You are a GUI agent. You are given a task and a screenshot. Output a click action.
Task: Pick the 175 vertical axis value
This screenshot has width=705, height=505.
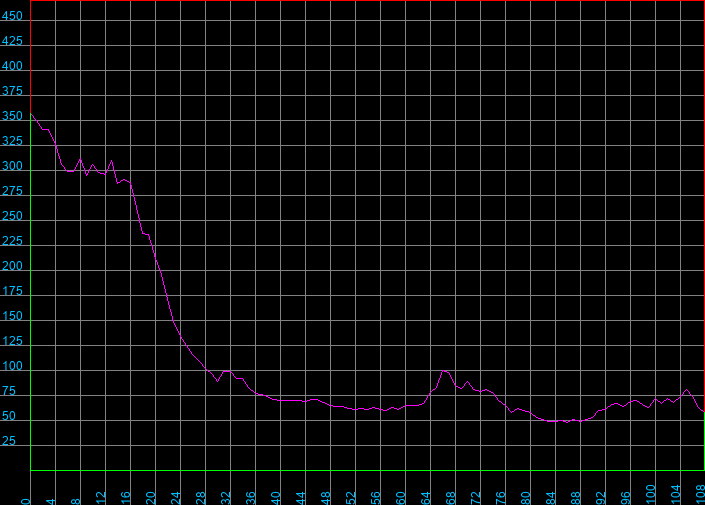coord(12,291)
